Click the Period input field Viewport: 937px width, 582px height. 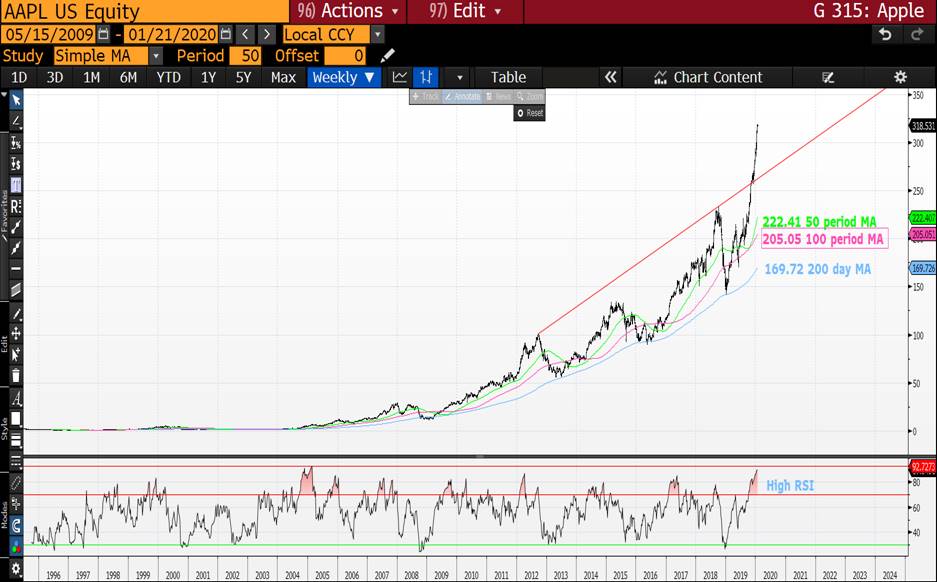246,56
